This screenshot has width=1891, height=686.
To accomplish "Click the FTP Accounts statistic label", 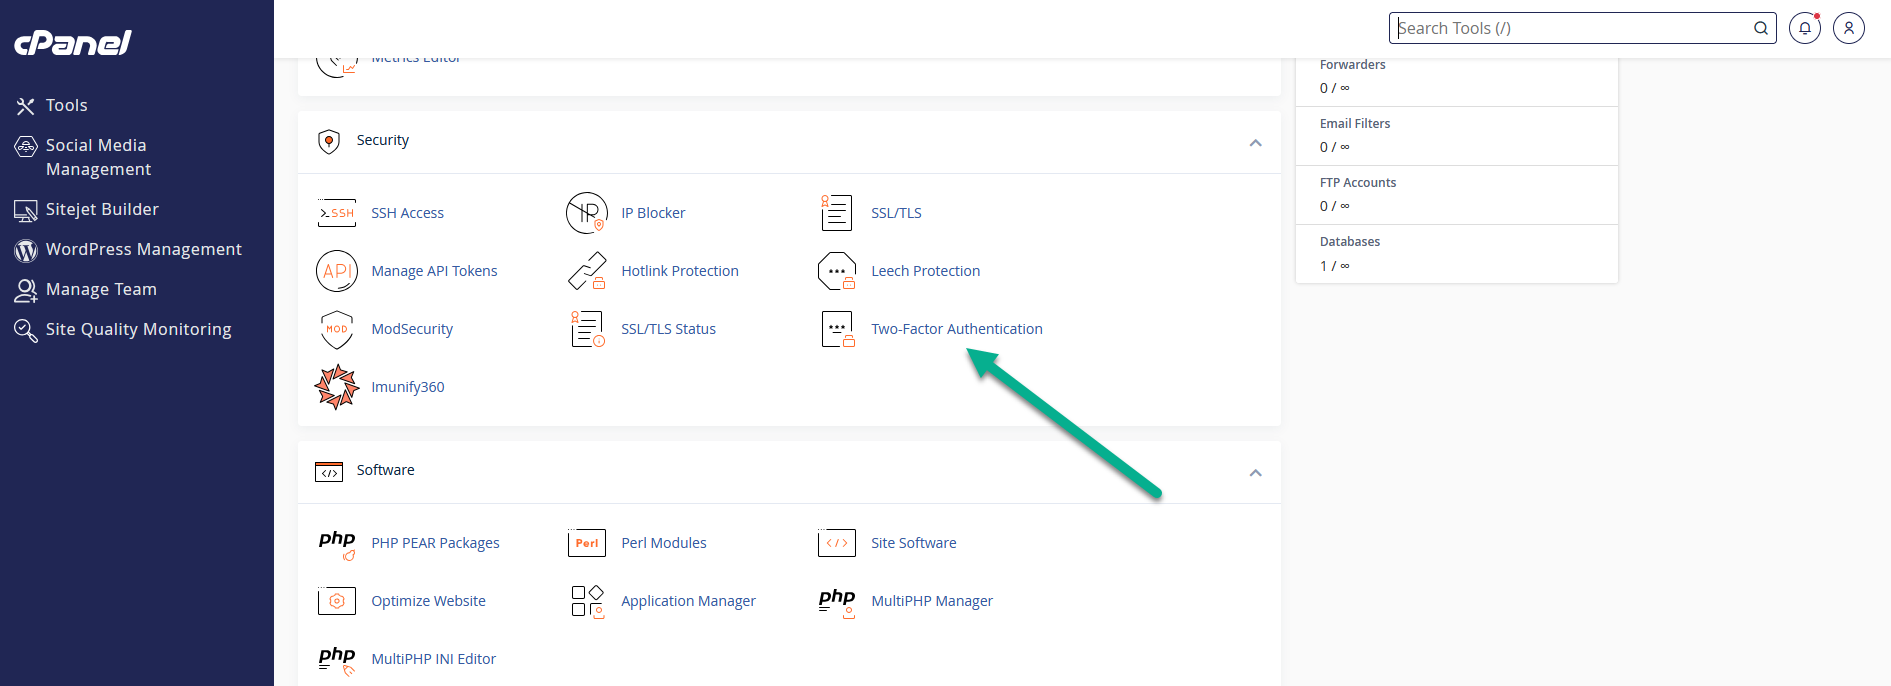I will point(1358,183).
